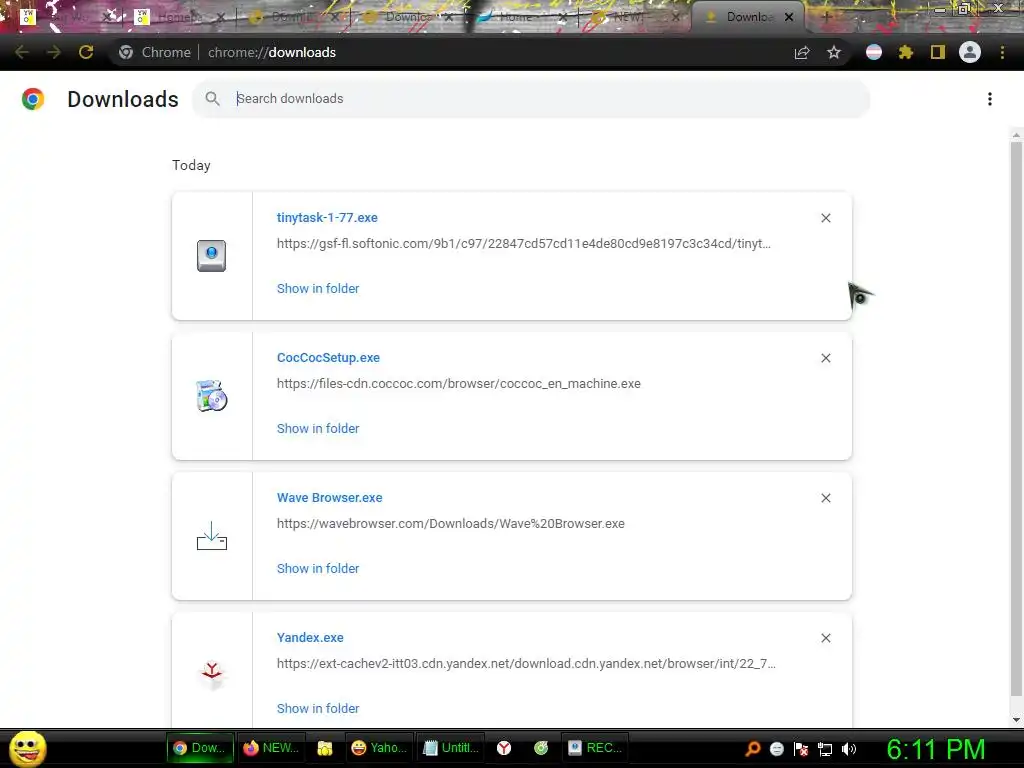The height and width of the screenshot is (768, 1024).
Task: Switch to REC... taskbar button
Action: click(595, 748)
